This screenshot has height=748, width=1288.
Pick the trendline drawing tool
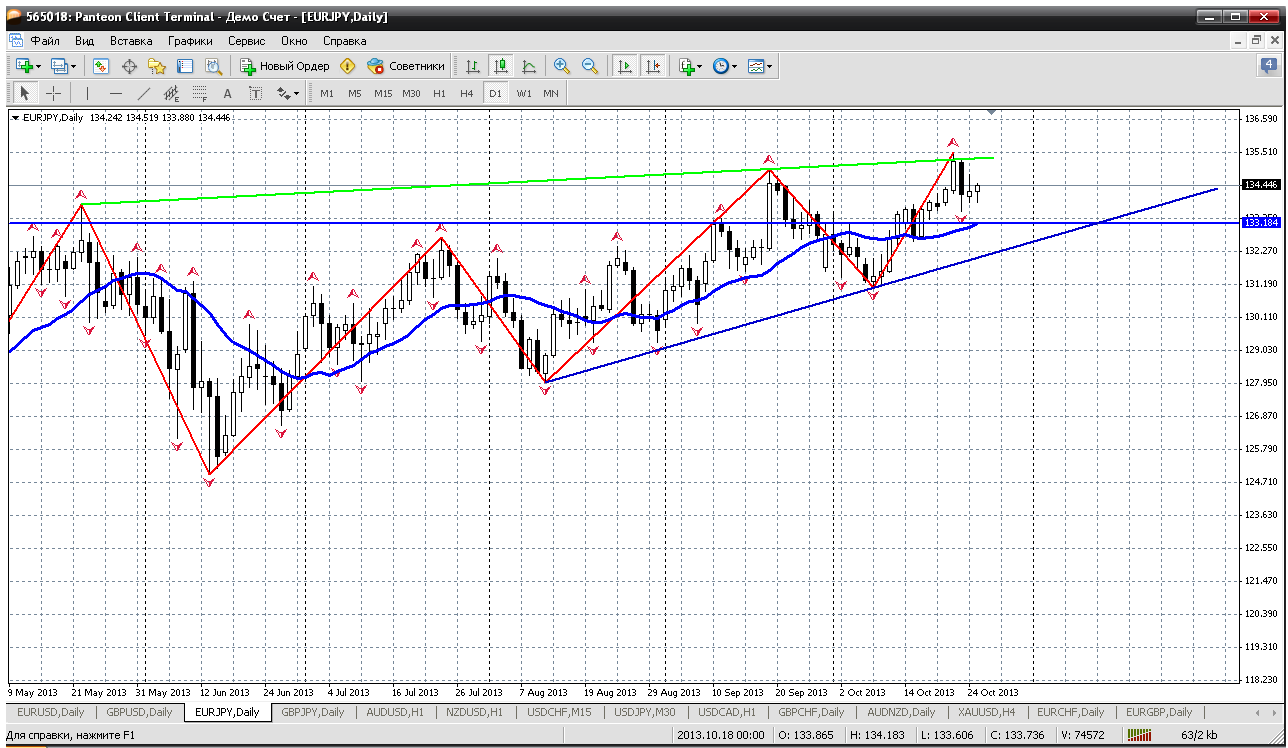click(x=144, y=93)
